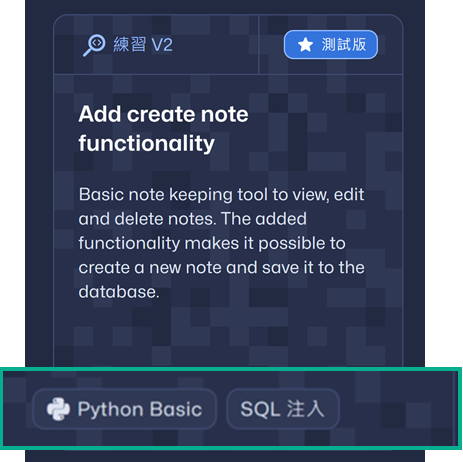Click the line 'functionality makes it possible to'
The height and width of the screenshot is (462, 463).
(x=212, y=243)
